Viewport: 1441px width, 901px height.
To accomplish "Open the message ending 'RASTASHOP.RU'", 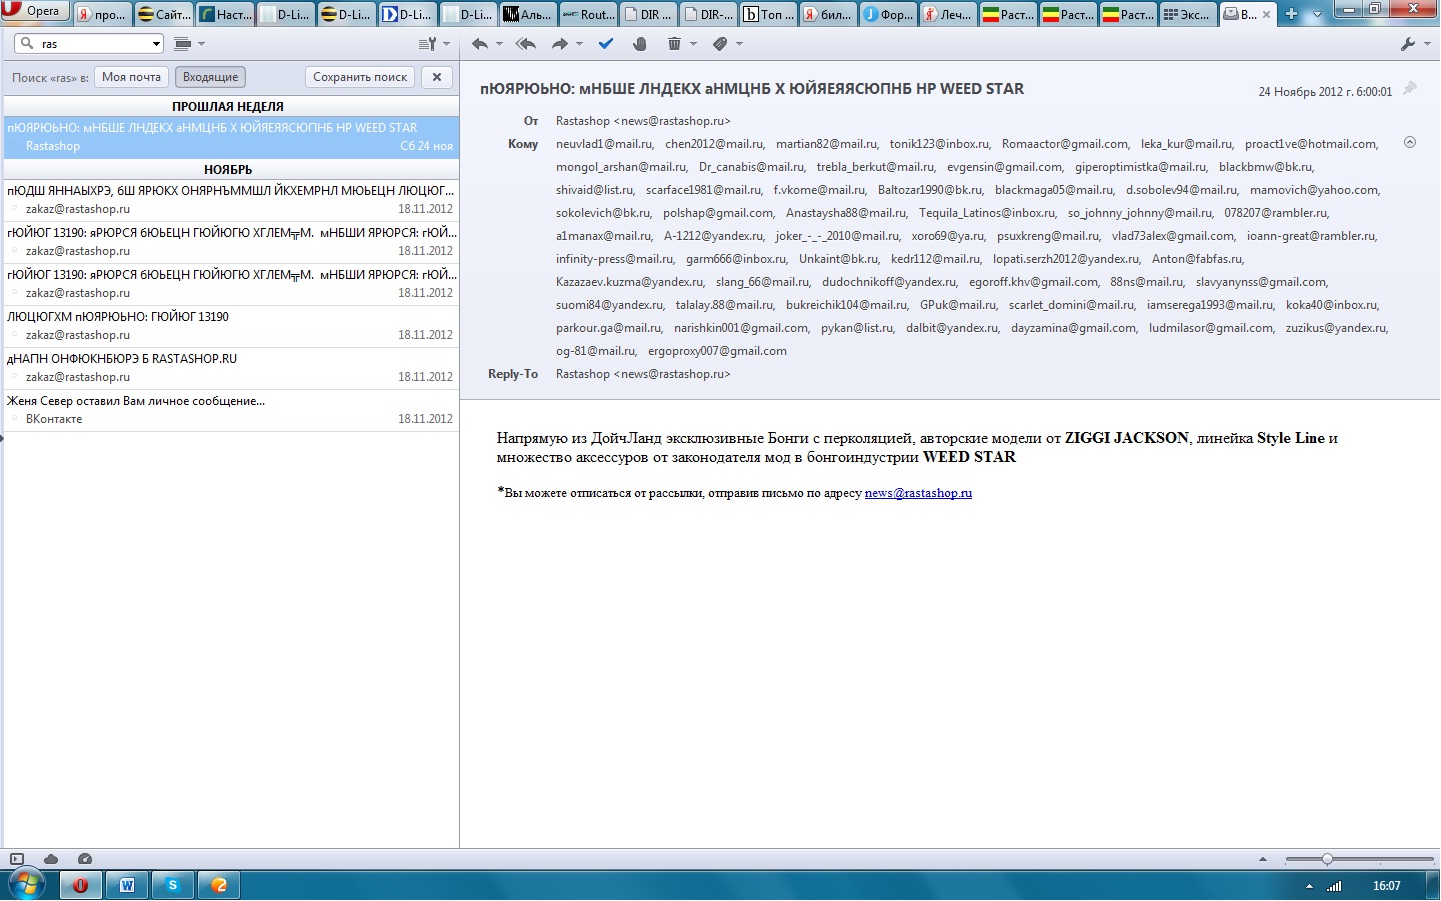I will 231,367.
